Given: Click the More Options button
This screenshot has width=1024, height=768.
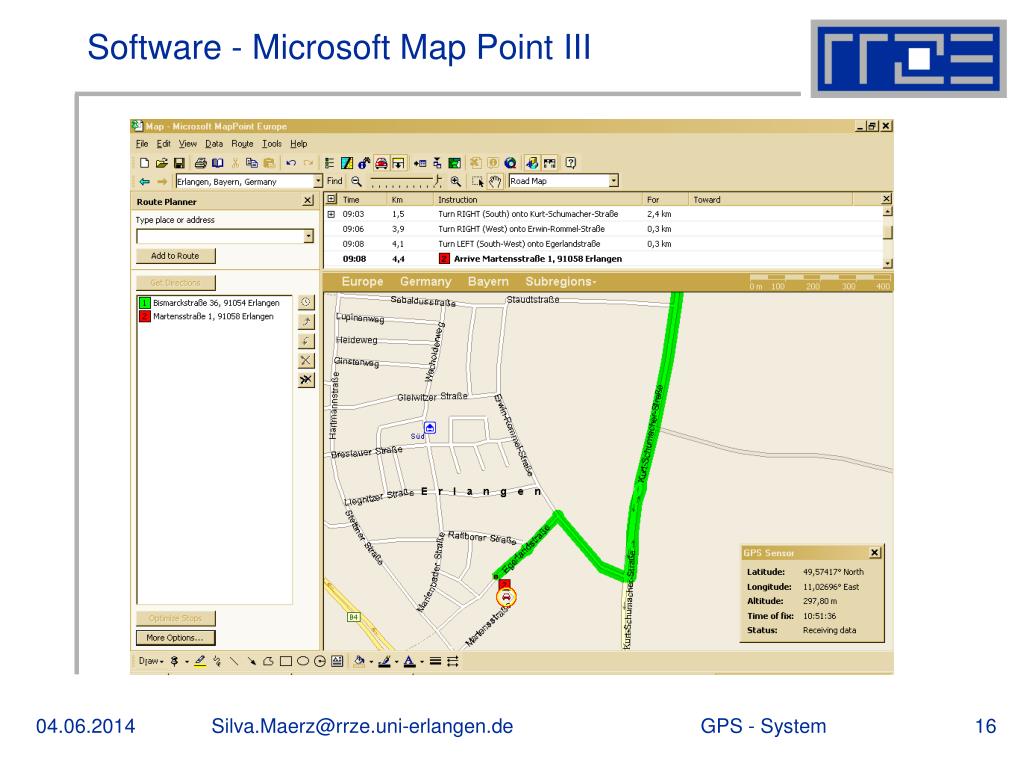Looking at the screenshot, I should tap(175, 638).
